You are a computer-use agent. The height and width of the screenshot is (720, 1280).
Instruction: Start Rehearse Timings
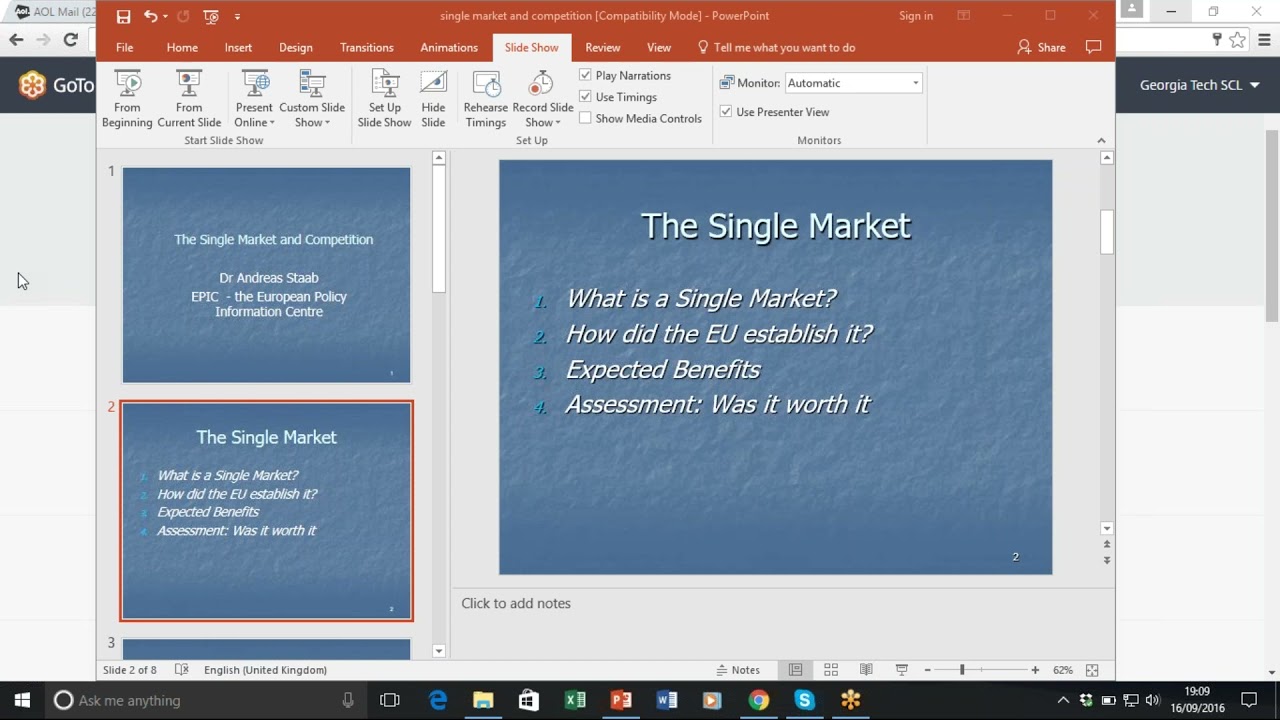485,99
